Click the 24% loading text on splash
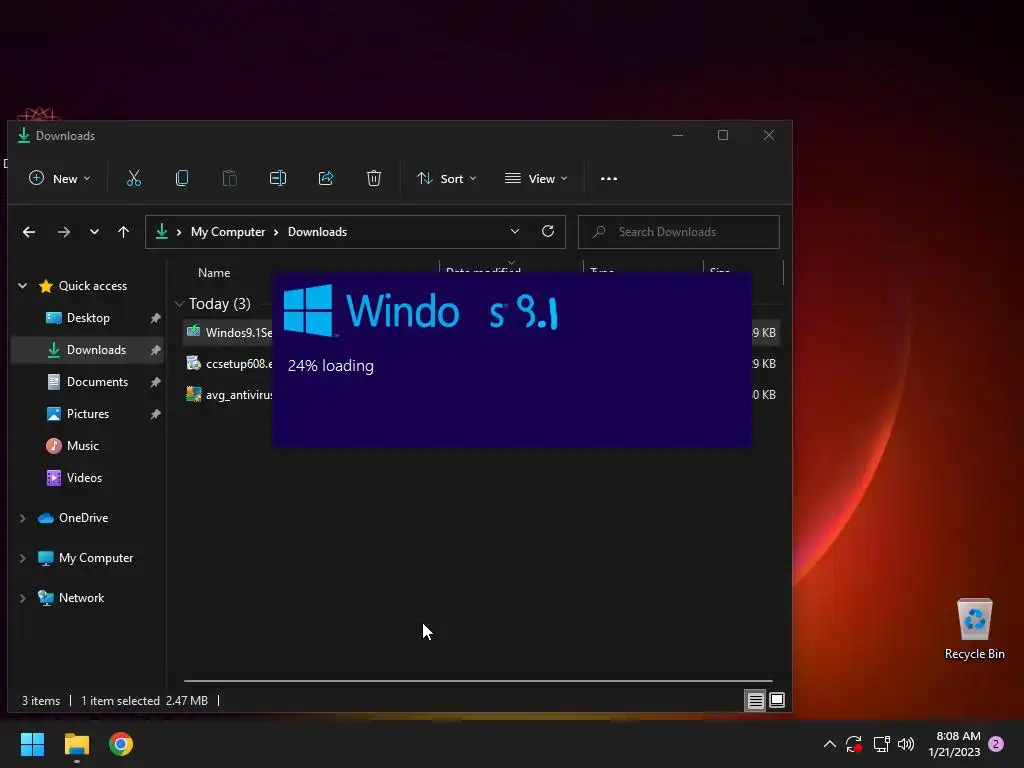Screen dimensions: 1024x768 [x=330, y=366]
